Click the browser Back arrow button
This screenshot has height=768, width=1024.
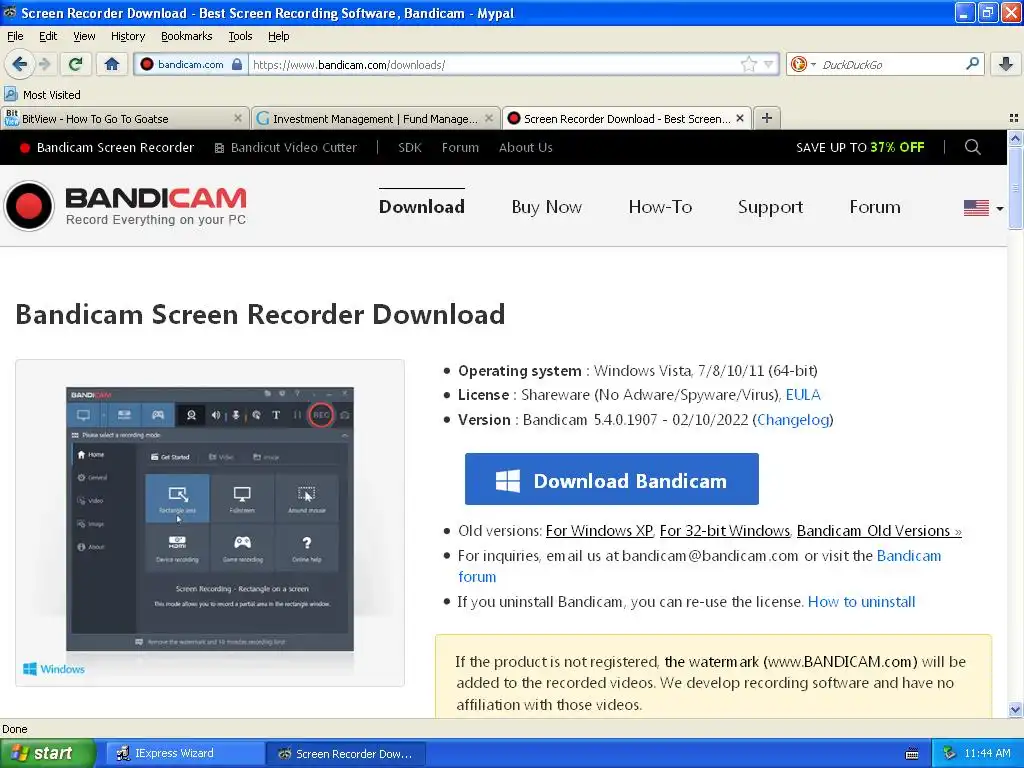point(19,64)
